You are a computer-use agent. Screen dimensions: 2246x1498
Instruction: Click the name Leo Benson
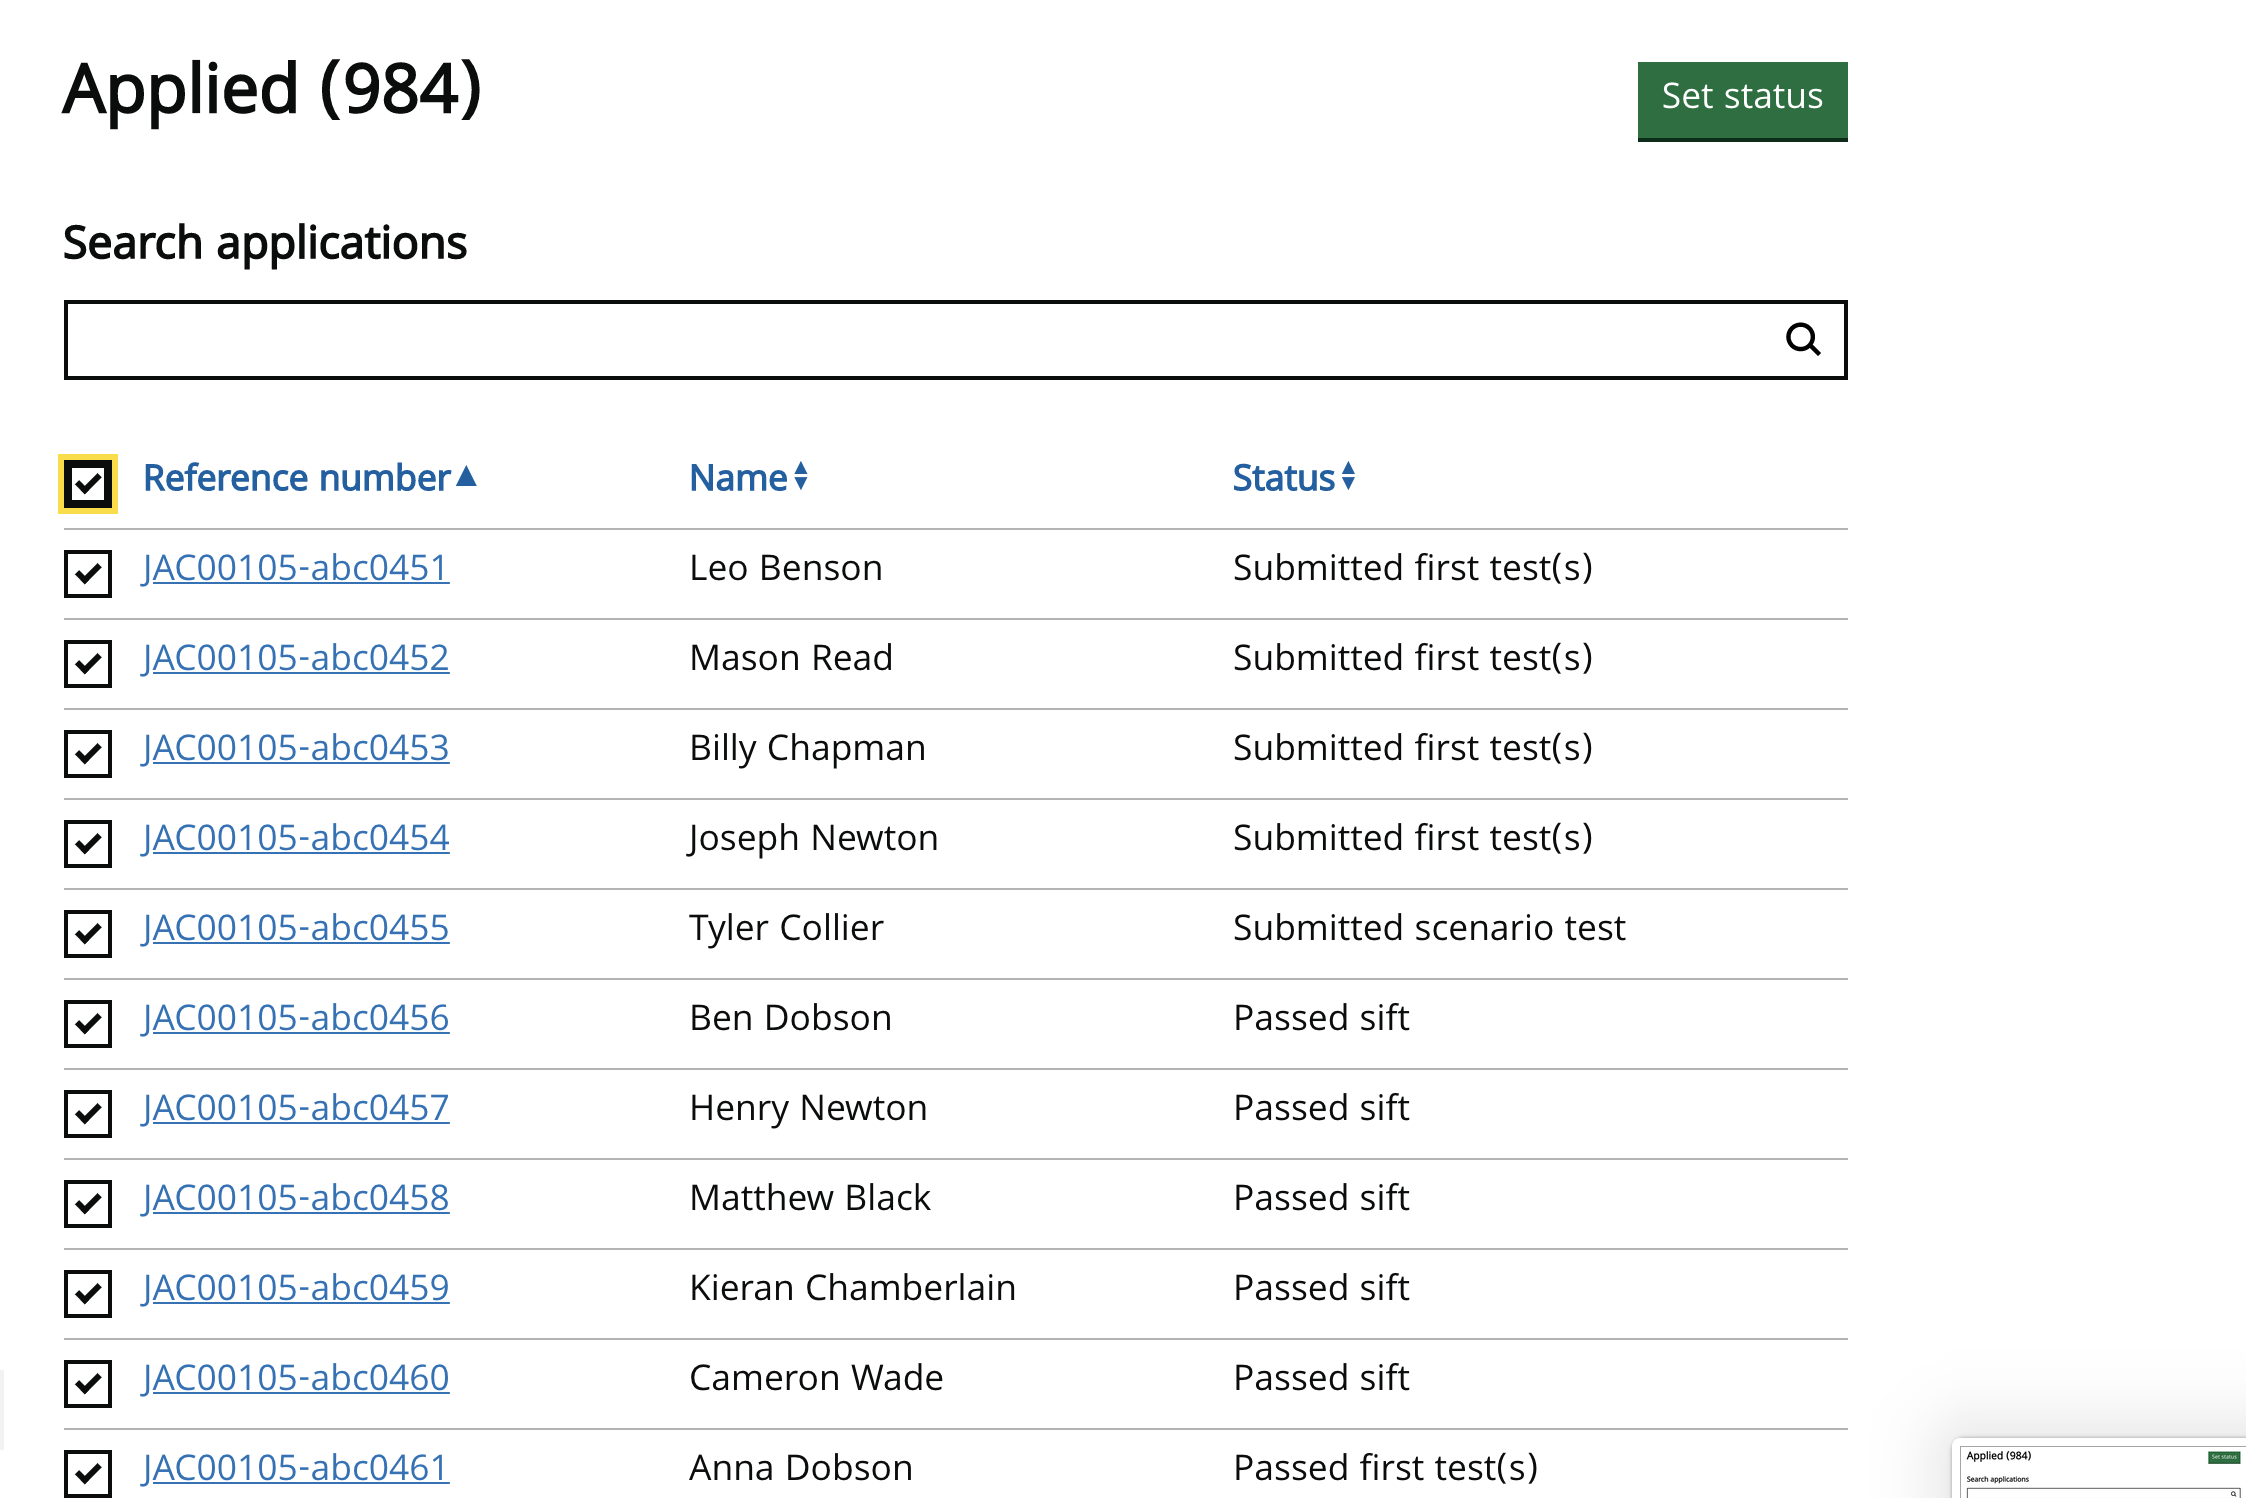coord(786,568)
